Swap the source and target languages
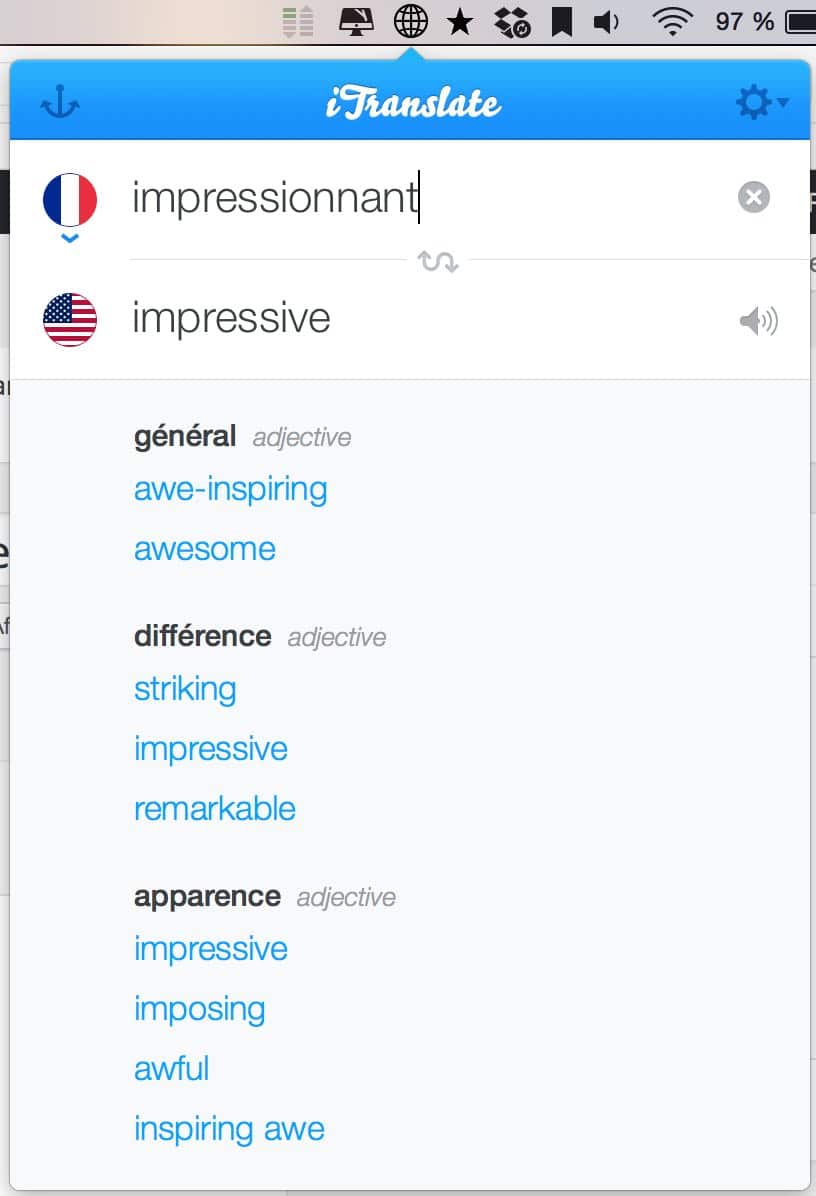816x1196 pixels. pos(438,262)
